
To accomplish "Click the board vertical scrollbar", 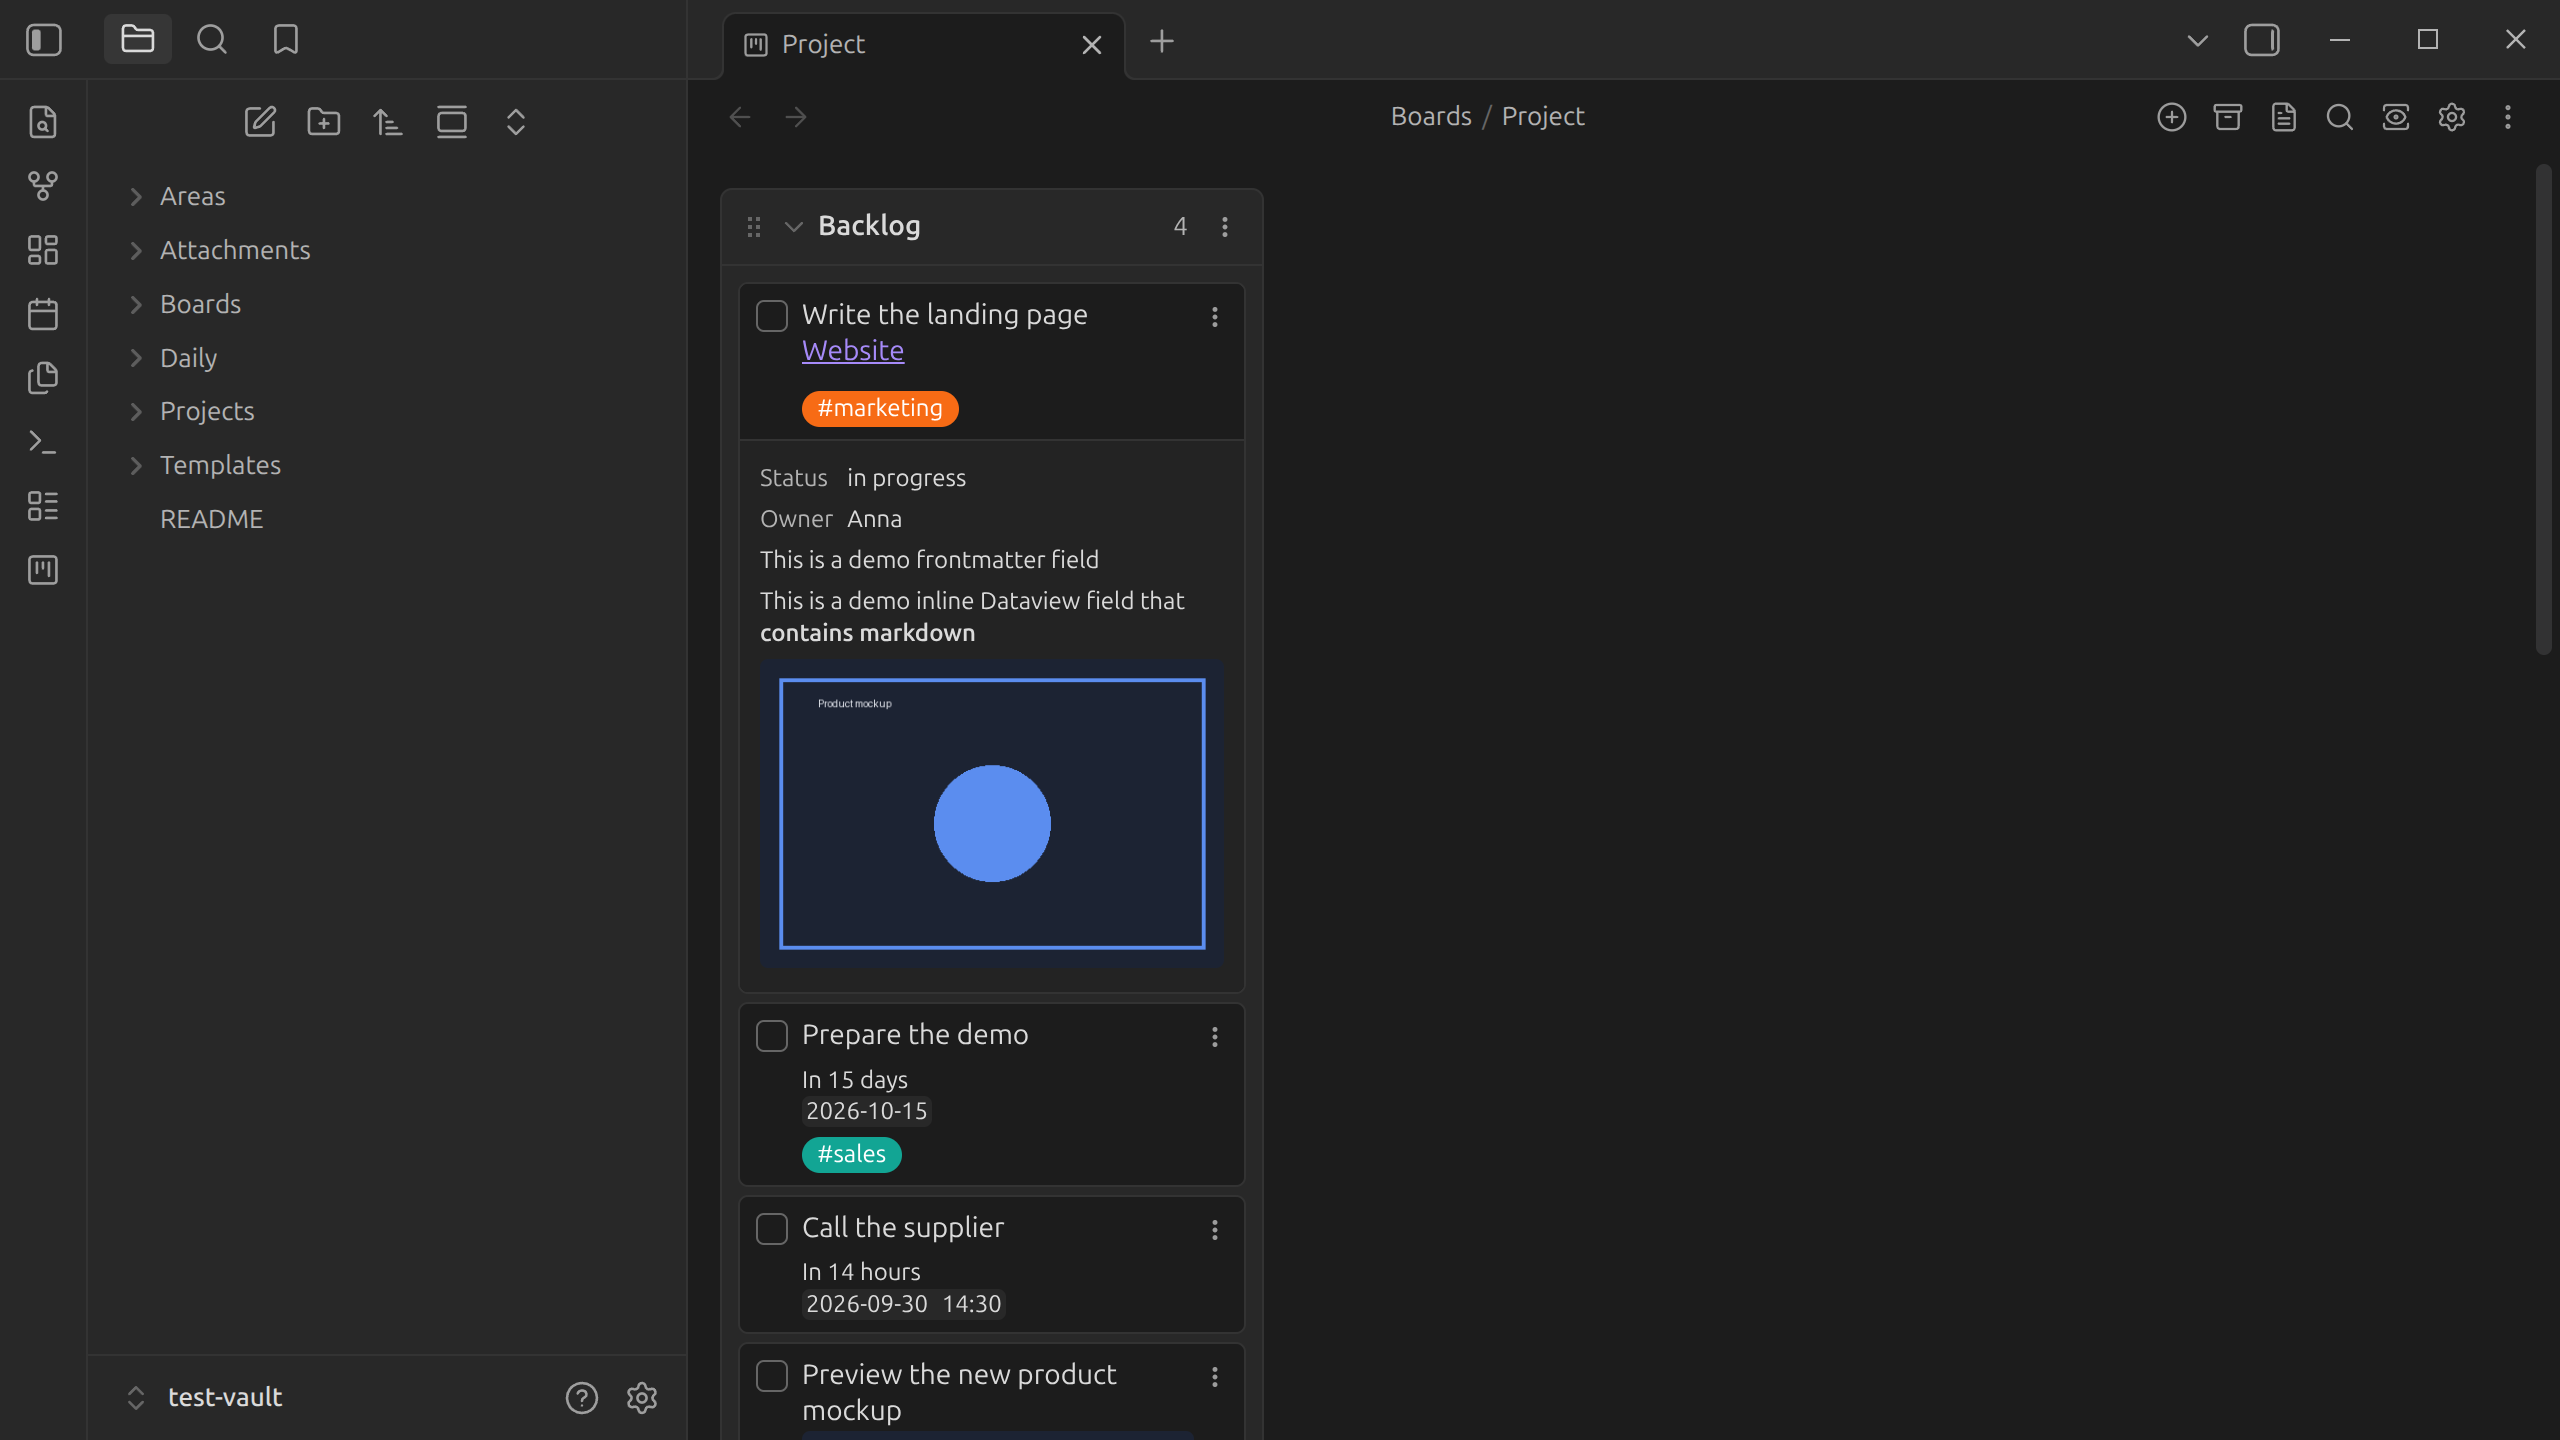I will tap(2544, 410).
